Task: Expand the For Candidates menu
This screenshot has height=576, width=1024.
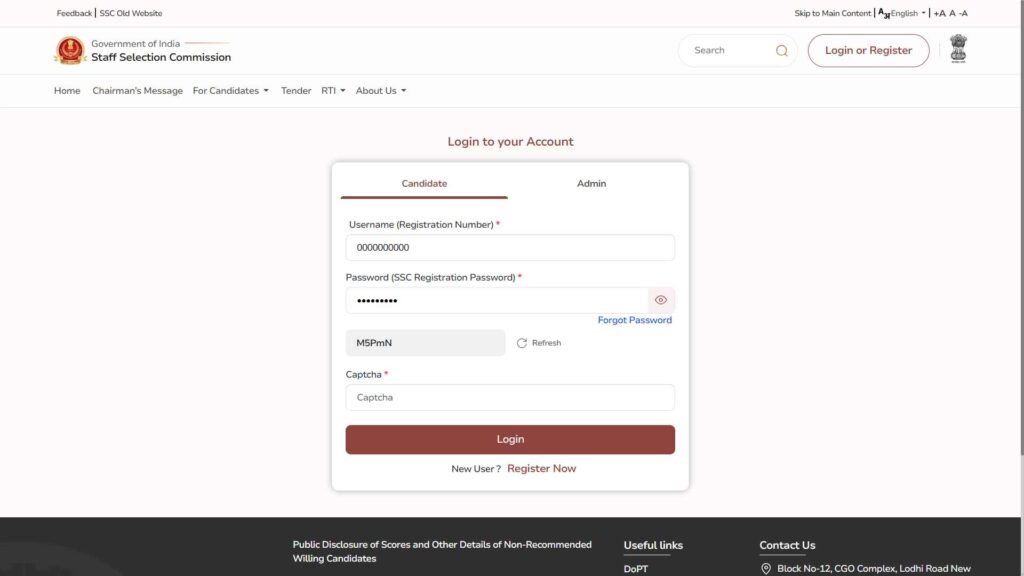Action: (230, 91)
